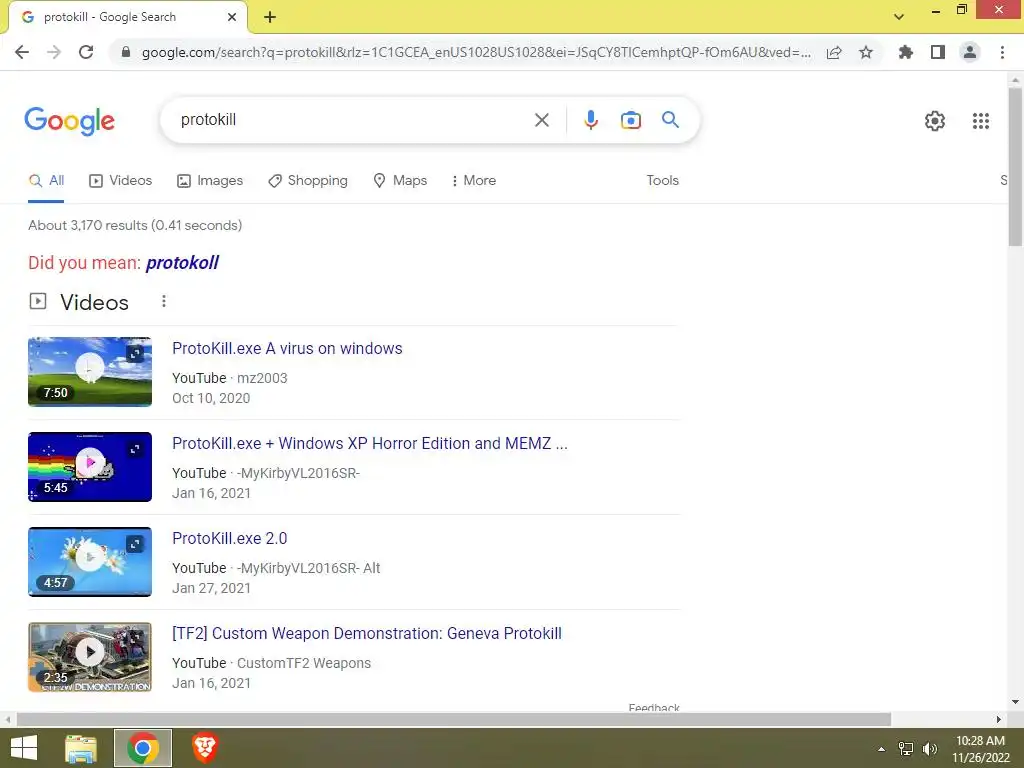
Task: Click the forward navigation arrow
Action: click(x=54, y=52)
